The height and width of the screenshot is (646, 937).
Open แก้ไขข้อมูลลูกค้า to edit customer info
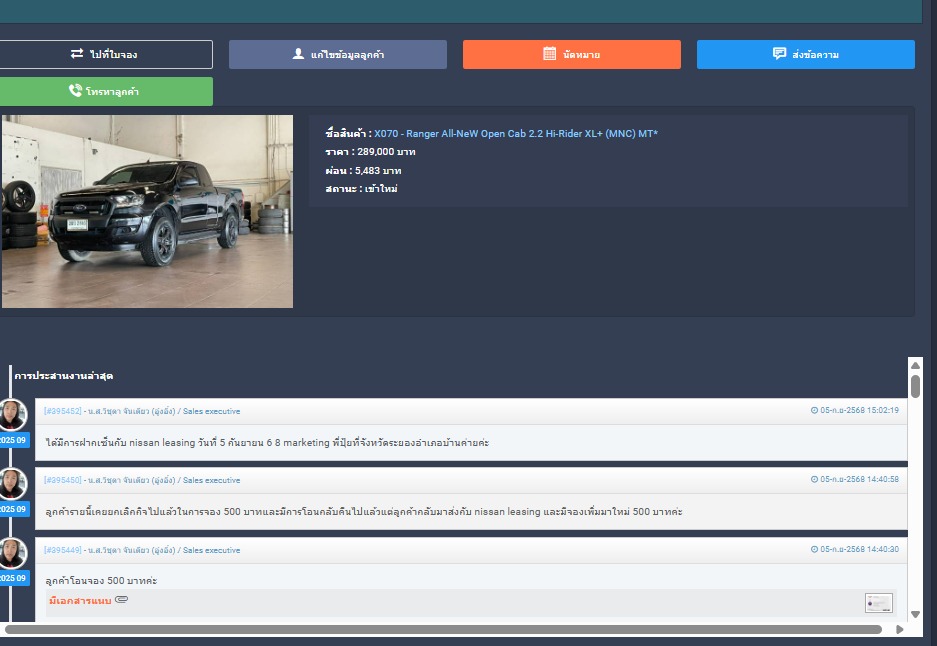(338, 55)
